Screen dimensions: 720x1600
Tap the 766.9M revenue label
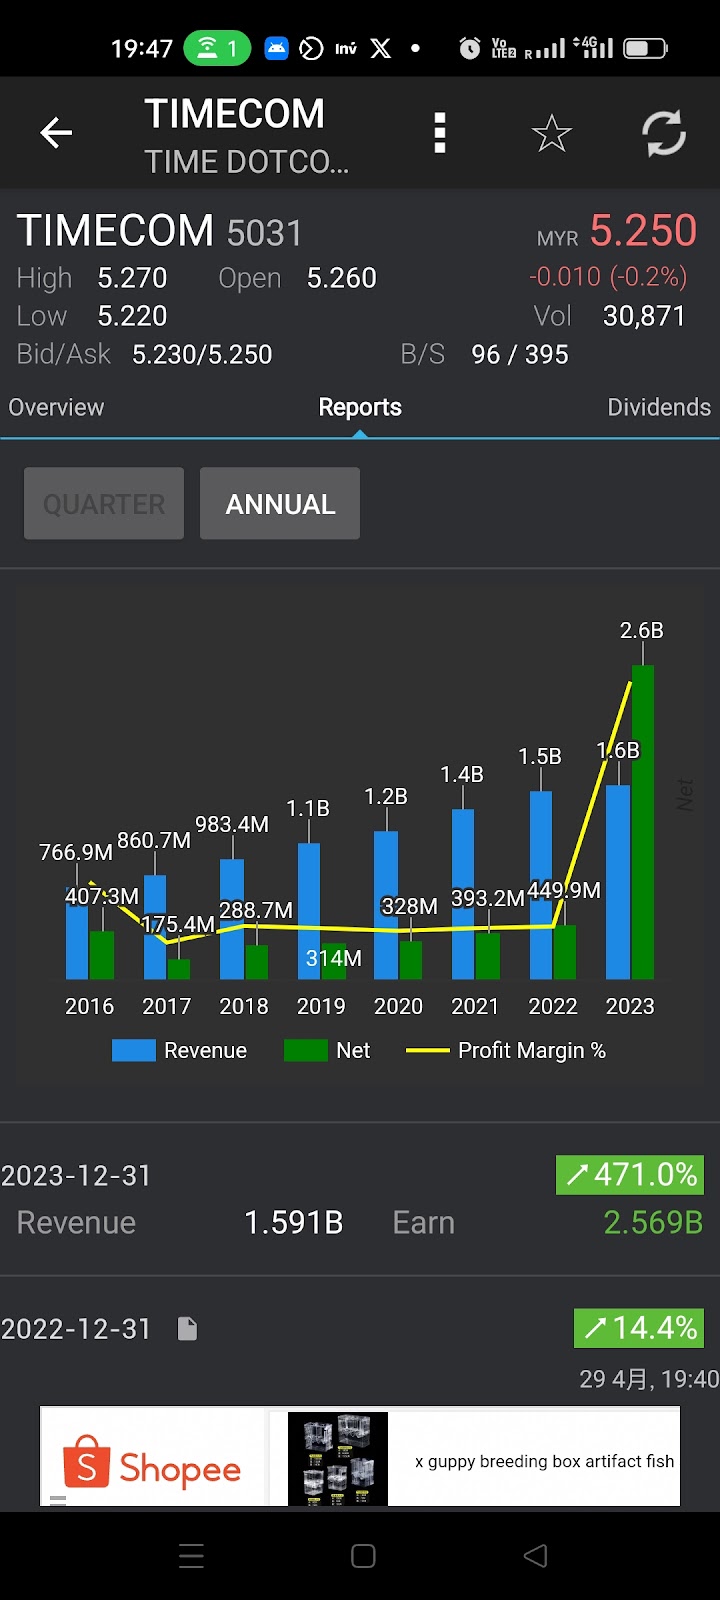coord(76,852)
